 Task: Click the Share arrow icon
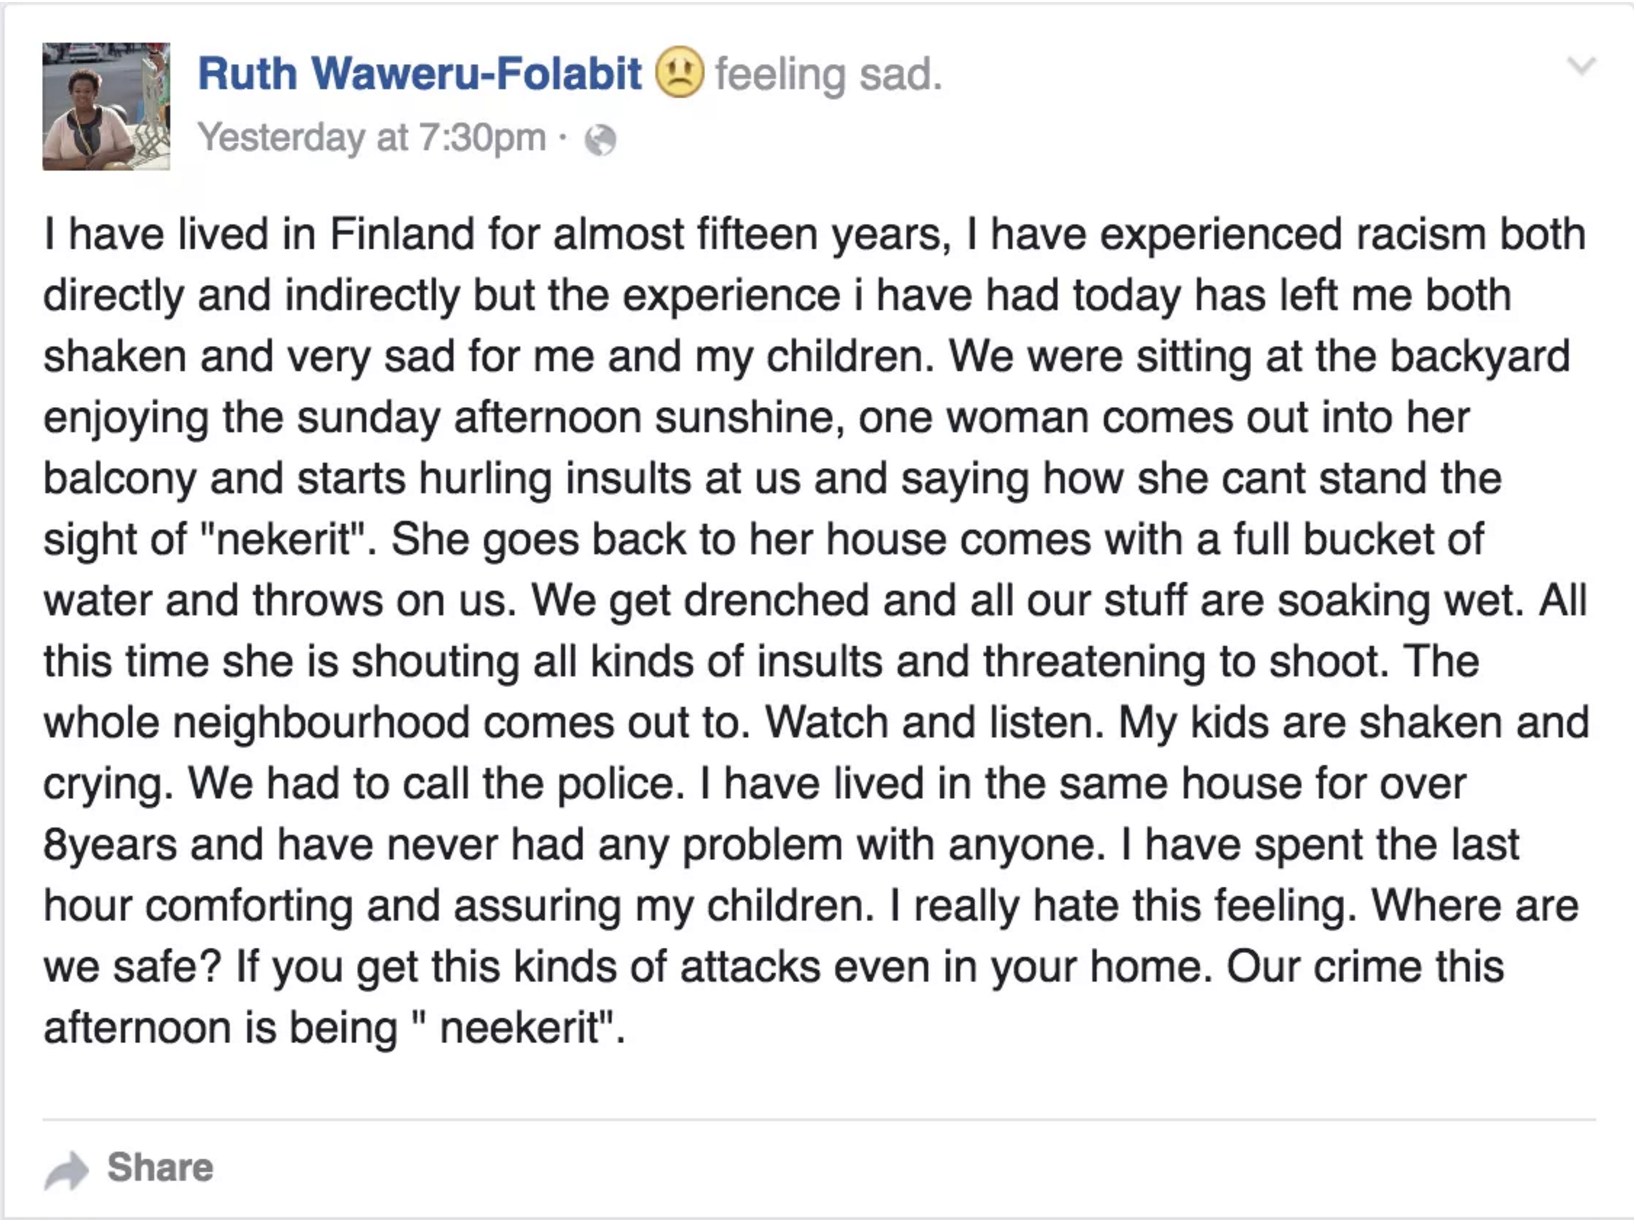(x=67, y=1169)
